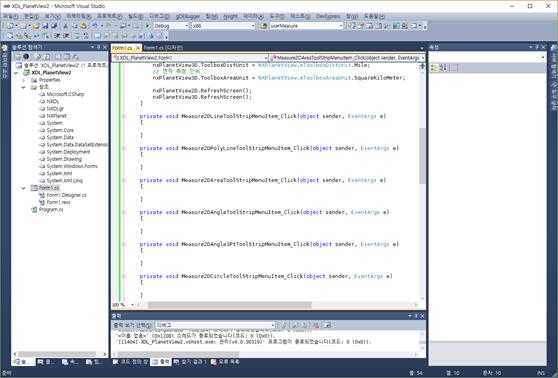Click the Solution Explorer horizontal scrollbar
Viewport: 558px width, 378px height.
57,354
